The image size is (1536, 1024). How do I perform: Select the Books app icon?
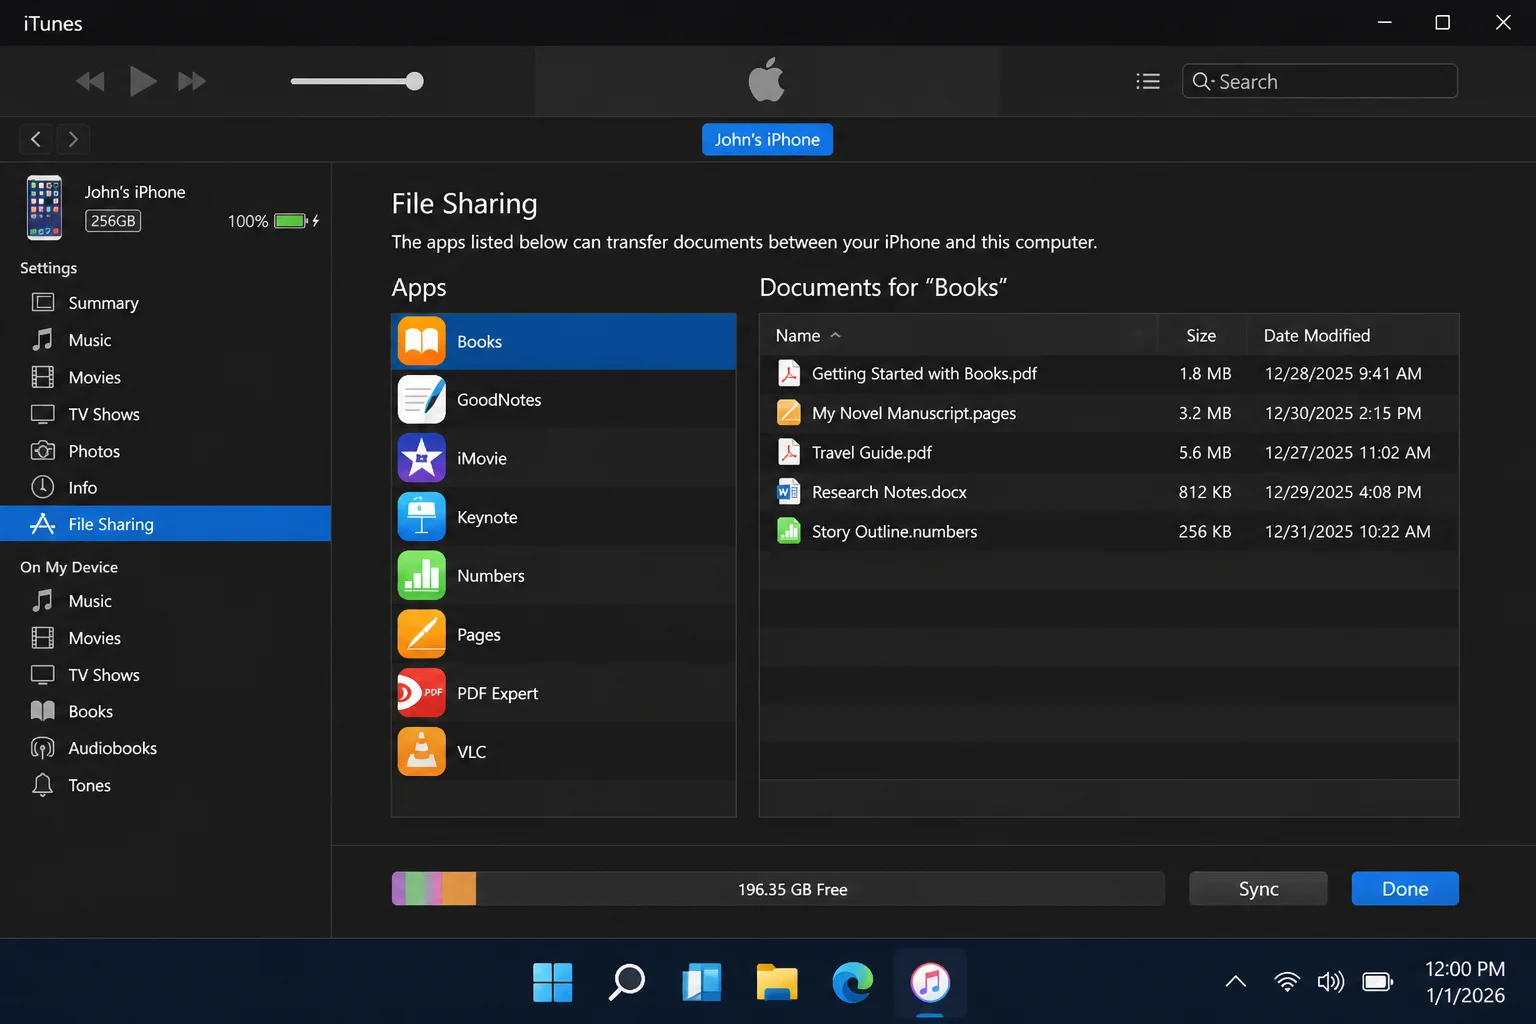point(422,341)
